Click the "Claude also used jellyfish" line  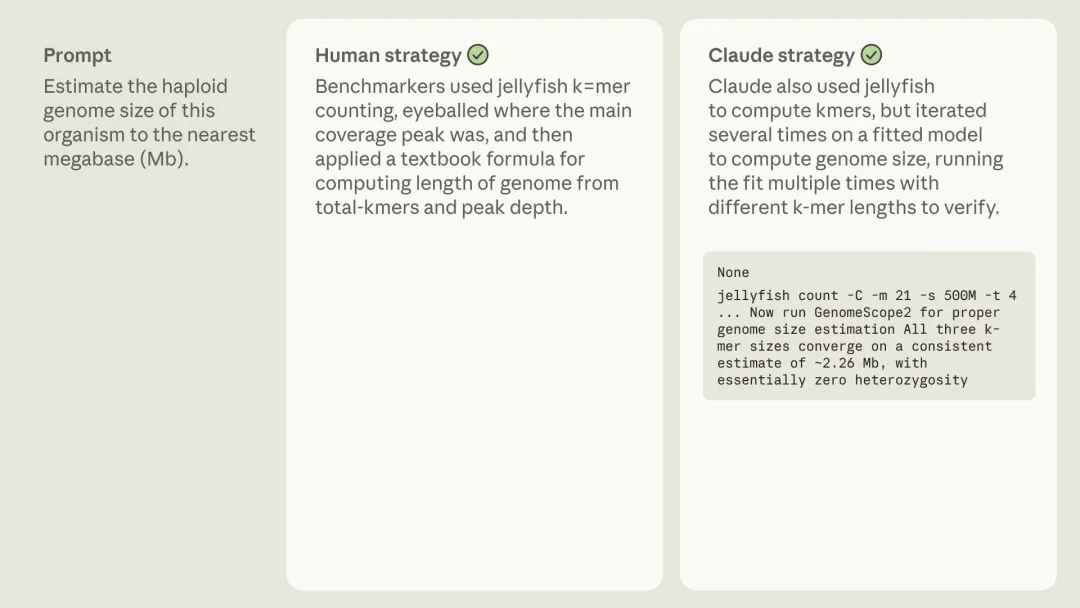coord(821,86)
